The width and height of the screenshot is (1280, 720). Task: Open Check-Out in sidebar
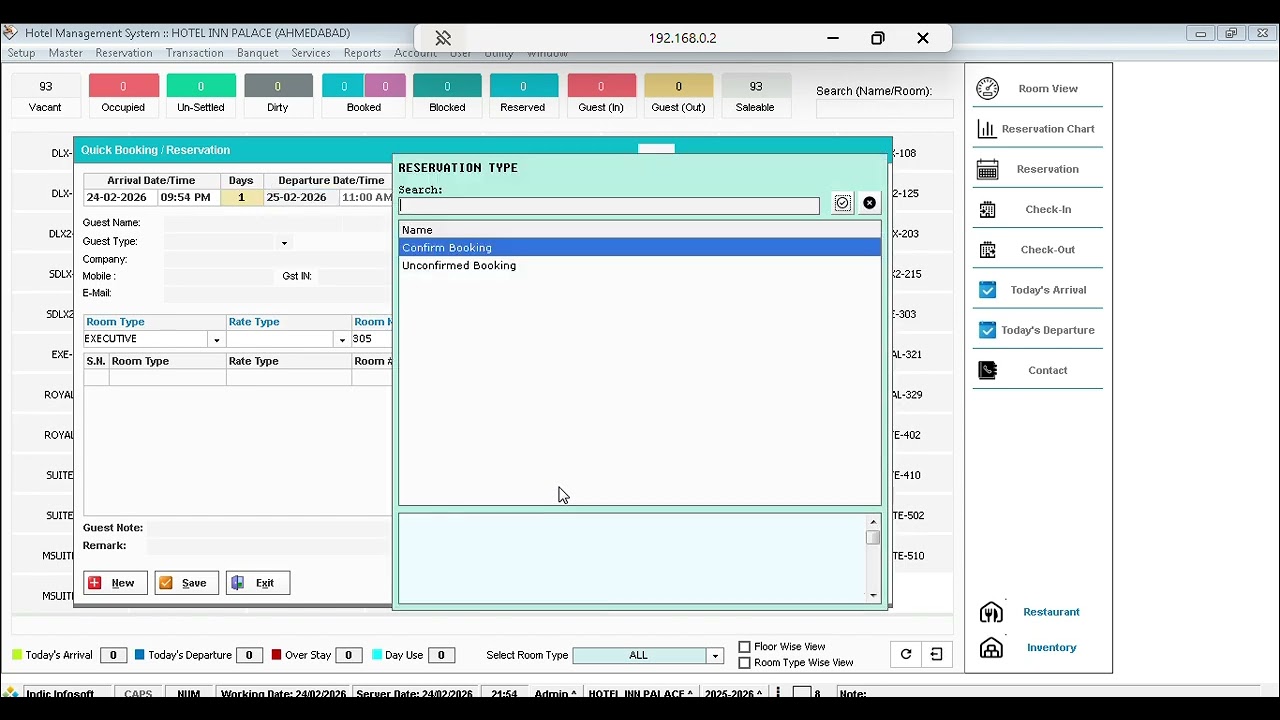[x=1038, y=249]
